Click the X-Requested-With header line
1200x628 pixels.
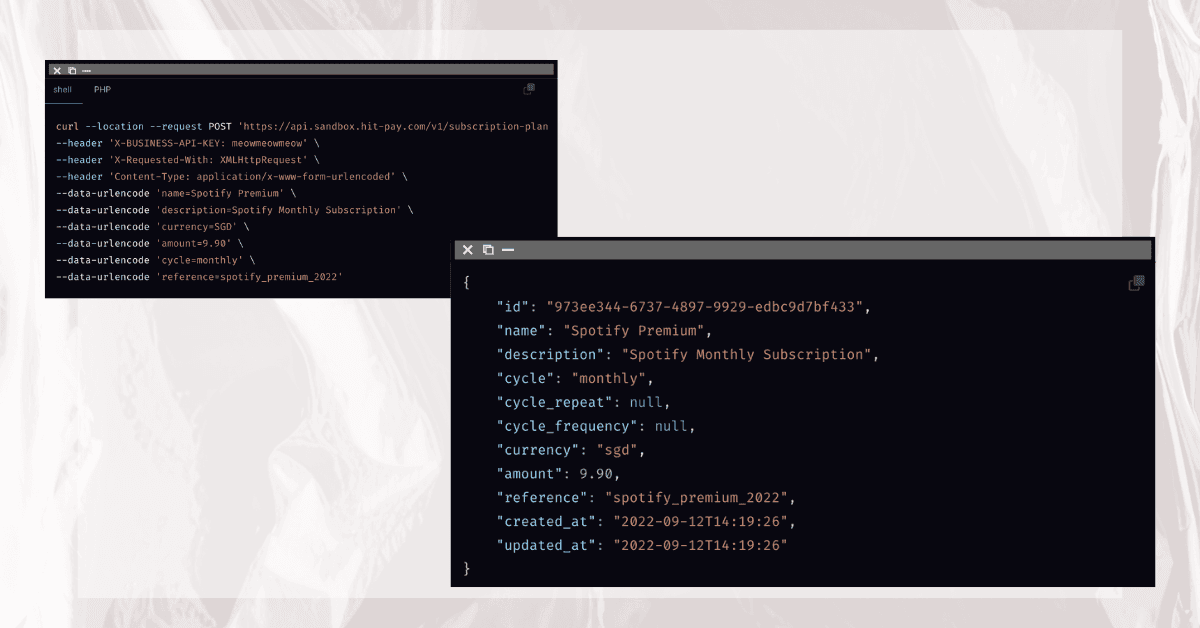pos(188,160)
